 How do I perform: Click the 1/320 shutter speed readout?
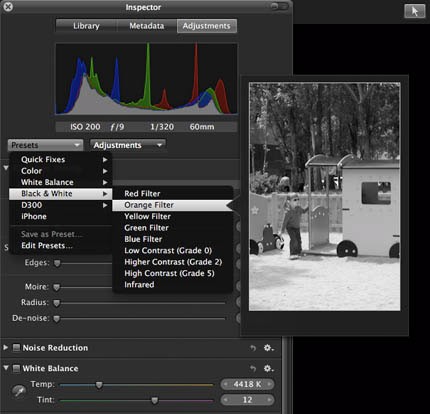coord(162,127)
